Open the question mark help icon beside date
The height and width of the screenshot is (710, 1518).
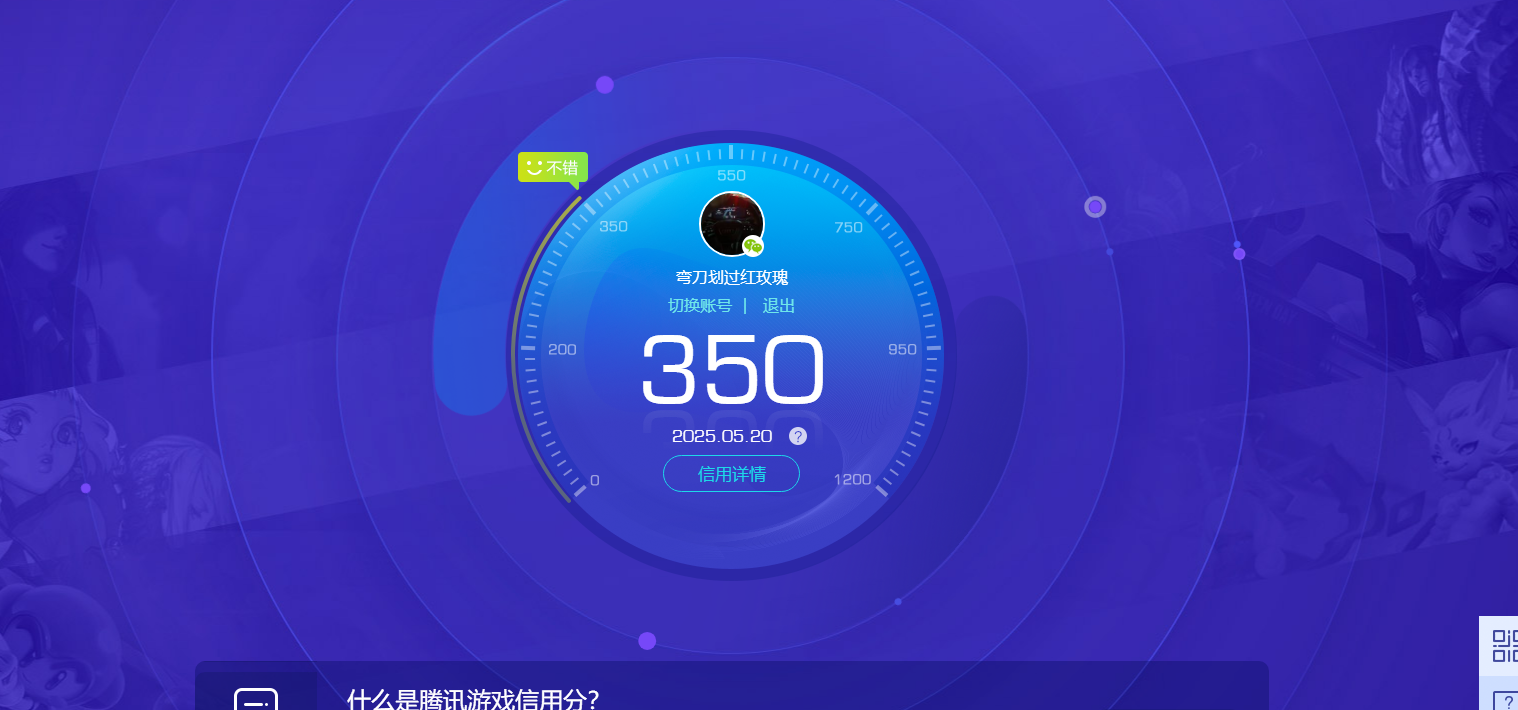pos(798,436)
